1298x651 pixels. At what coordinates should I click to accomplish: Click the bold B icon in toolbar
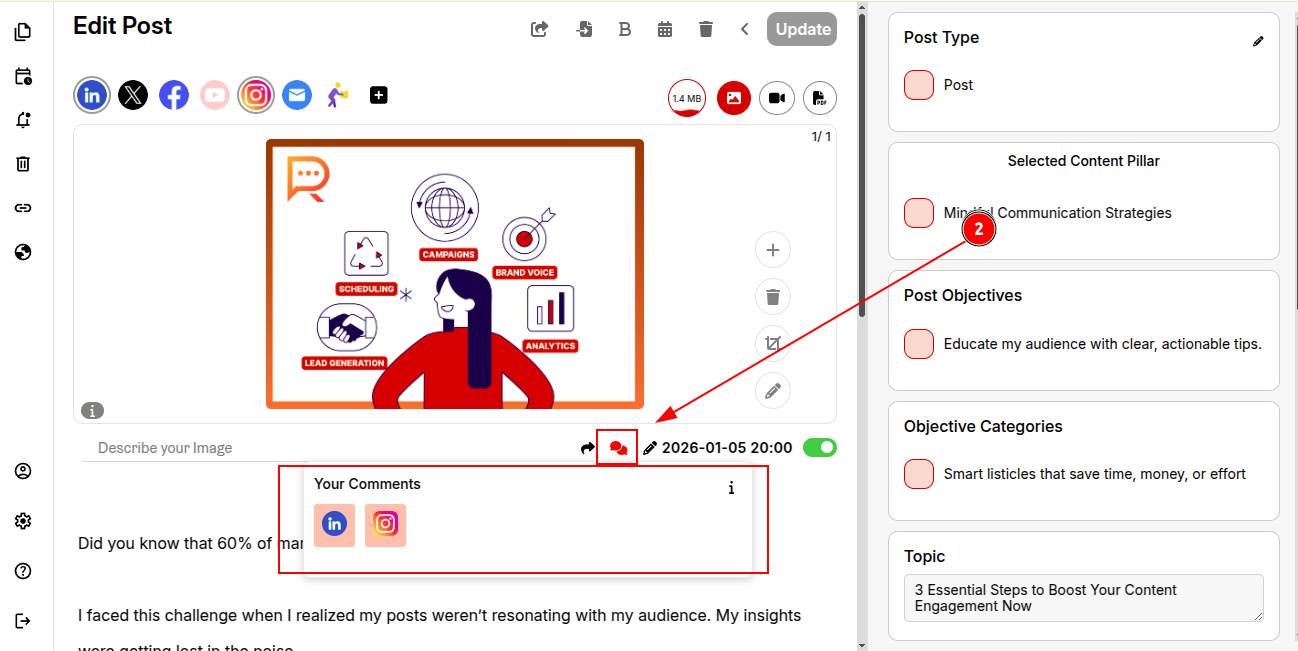coord(625,29)
